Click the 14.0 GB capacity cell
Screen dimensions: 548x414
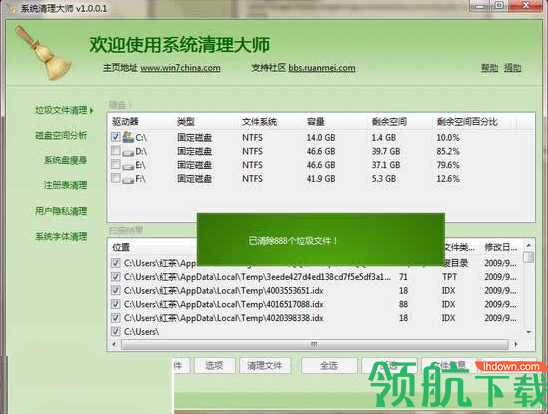click(321, 138)
